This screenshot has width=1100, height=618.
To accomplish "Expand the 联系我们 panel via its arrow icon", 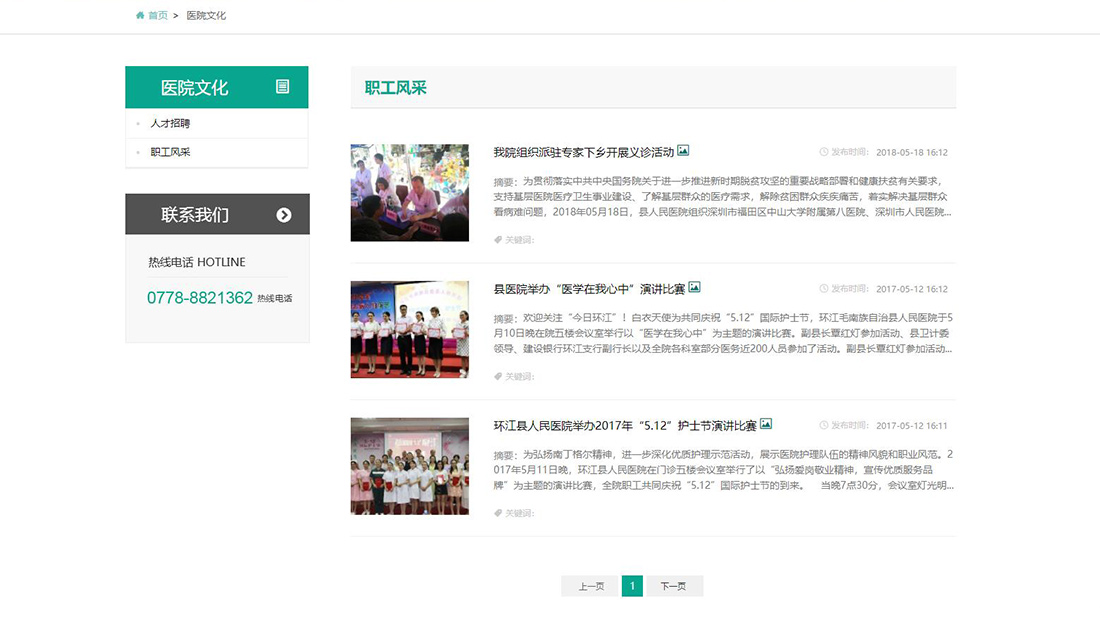I will coord(286,214).
